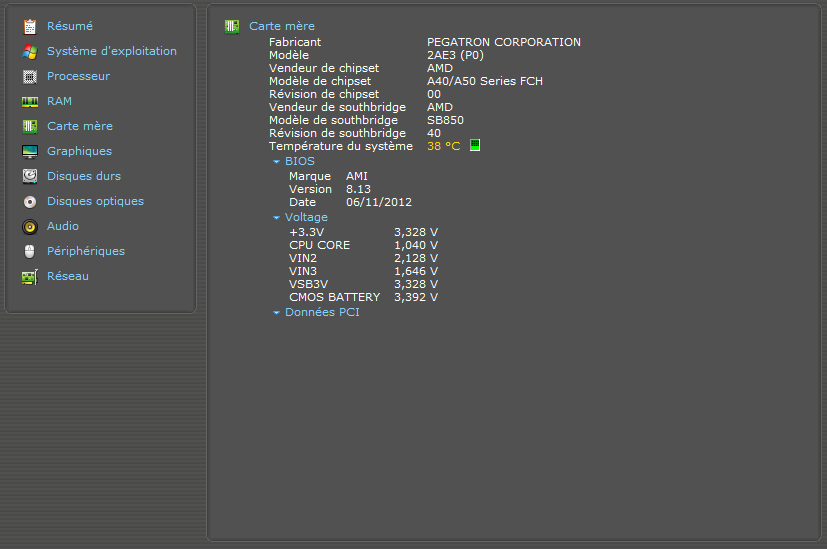Image resolution: width=827 pixels, height=549 pixels.
Task: View the Disques optiques section
Action: 95,201
